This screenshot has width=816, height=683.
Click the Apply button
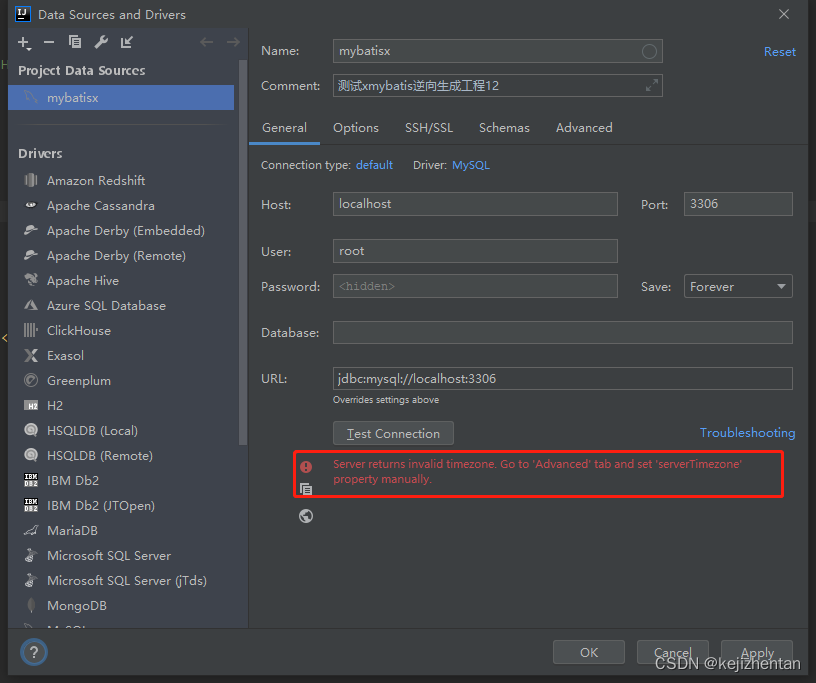click(x=757, y=652)
